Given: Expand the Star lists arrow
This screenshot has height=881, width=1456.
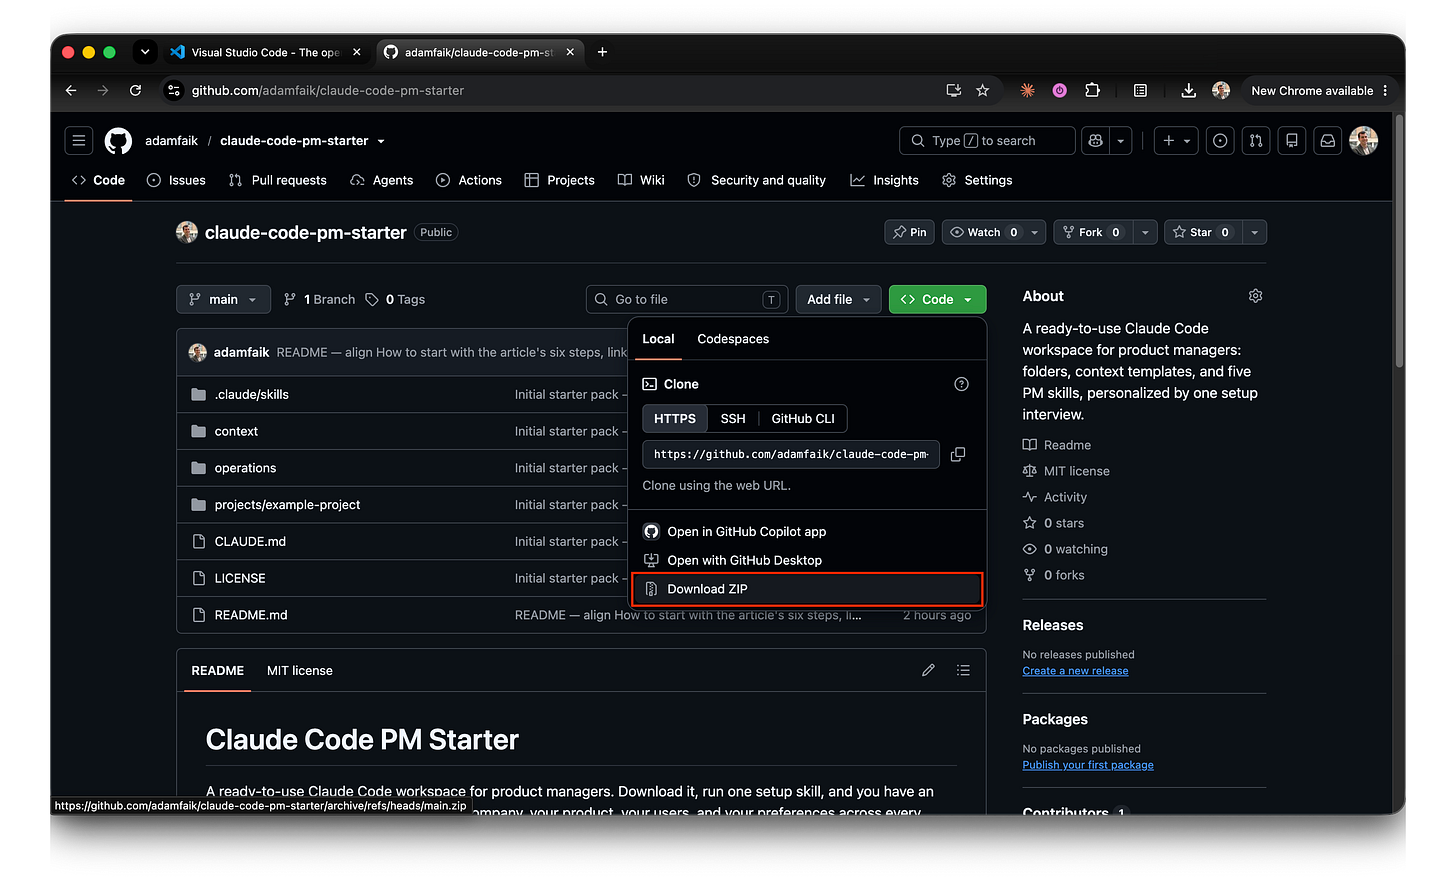Looking at the screenshot, I should point(1254,232).
